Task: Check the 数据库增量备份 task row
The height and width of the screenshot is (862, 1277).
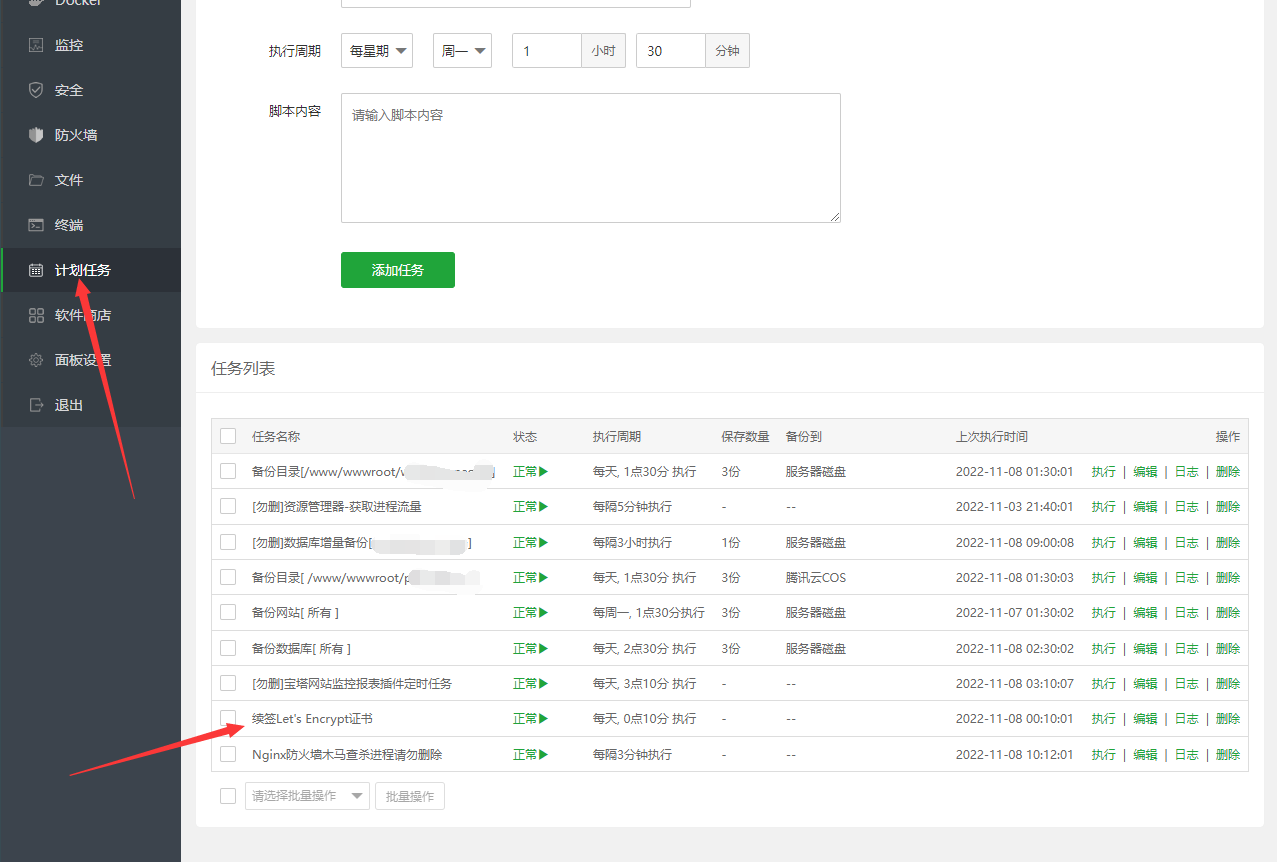Action: (x=228, y=542)
